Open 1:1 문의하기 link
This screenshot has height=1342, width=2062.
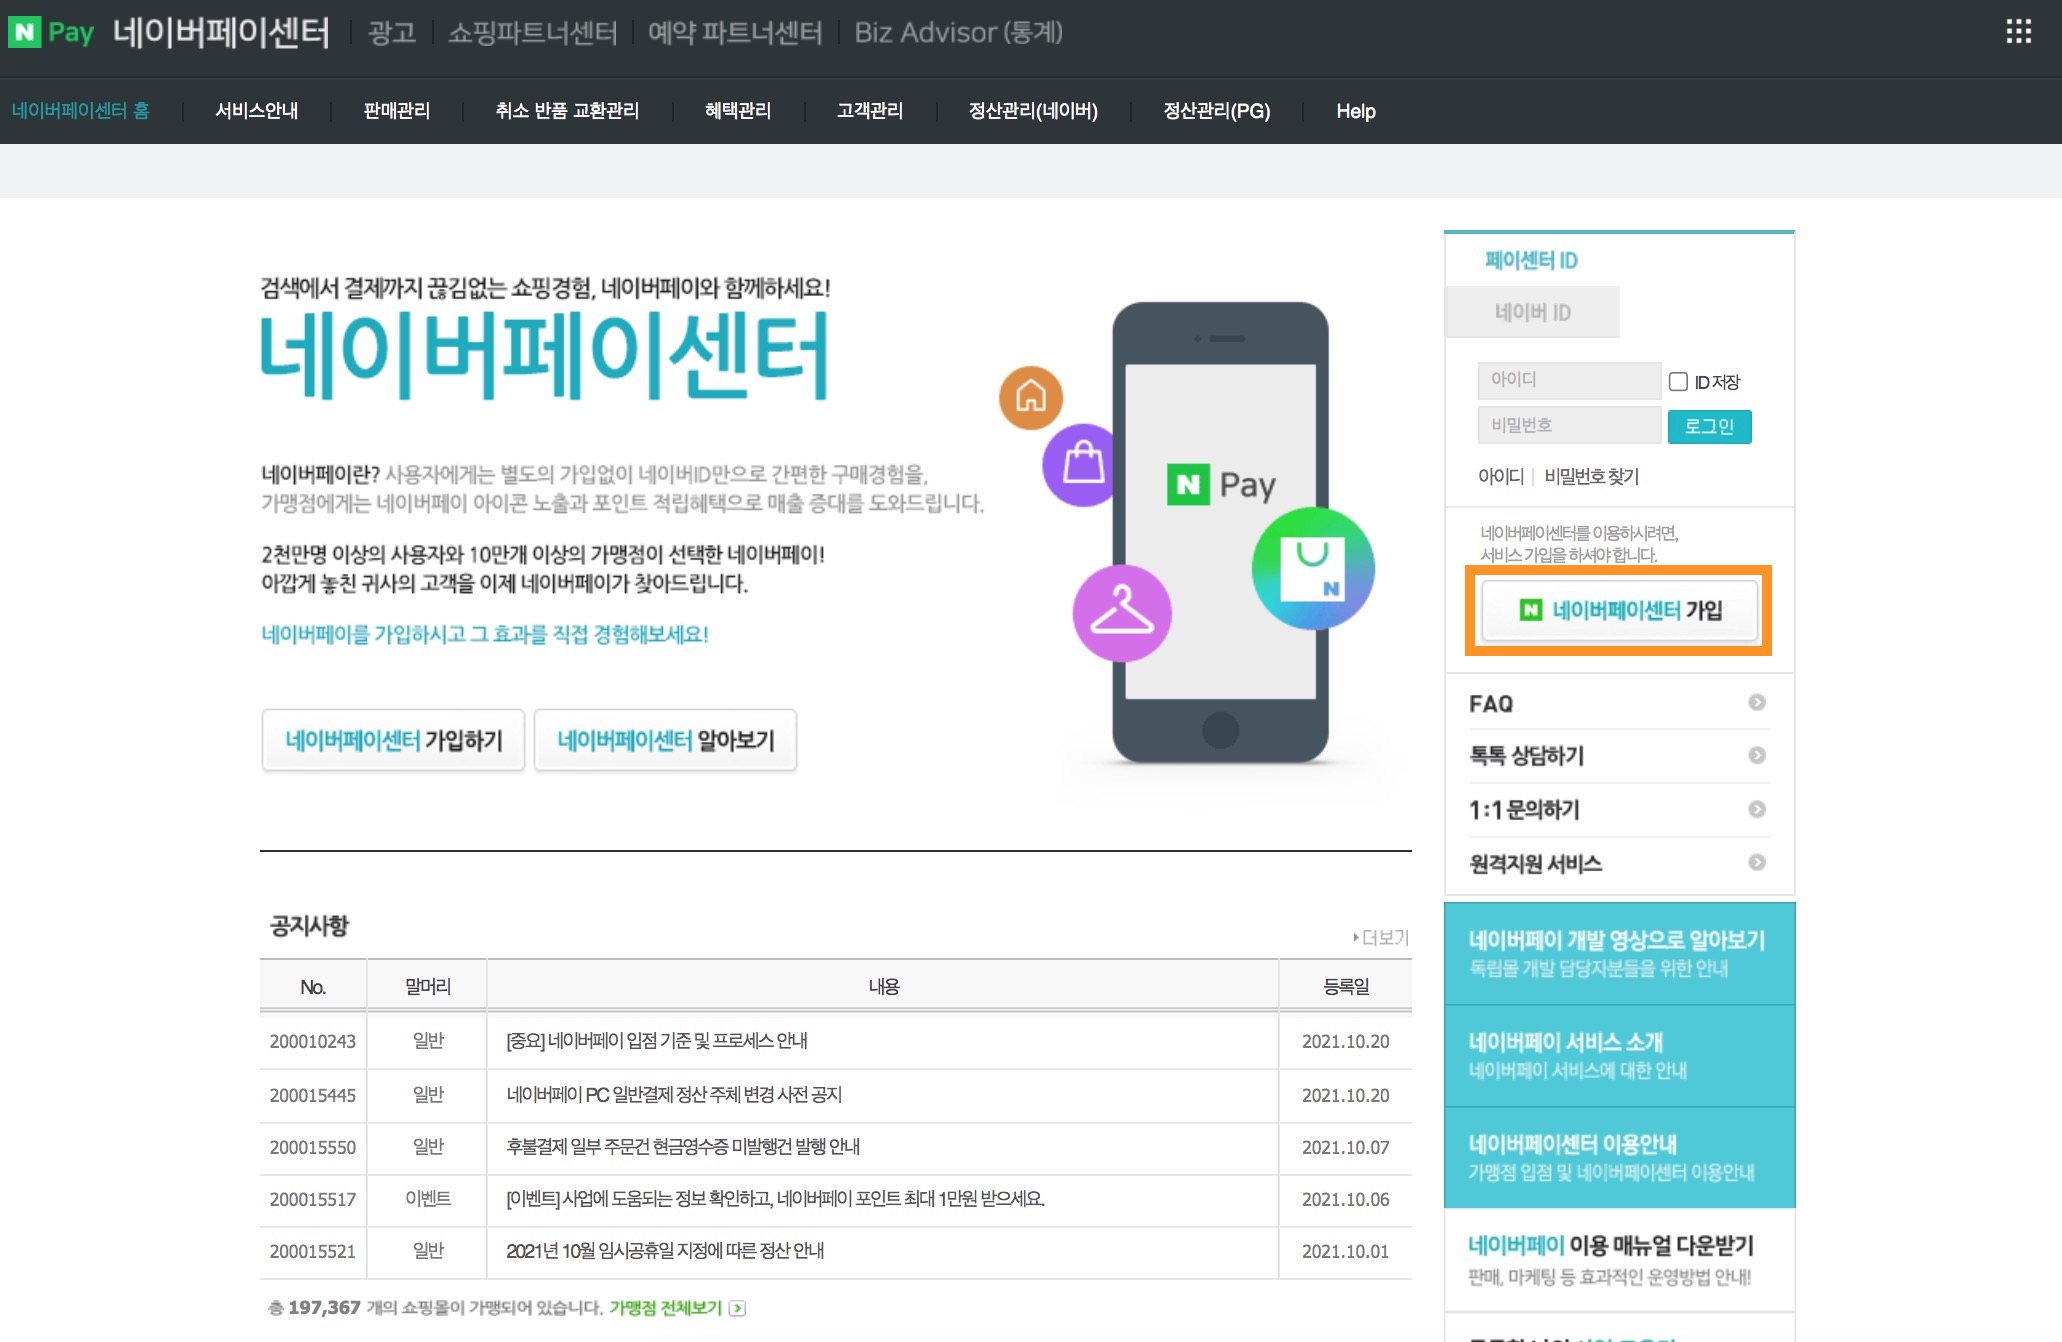click(1523, 809)
